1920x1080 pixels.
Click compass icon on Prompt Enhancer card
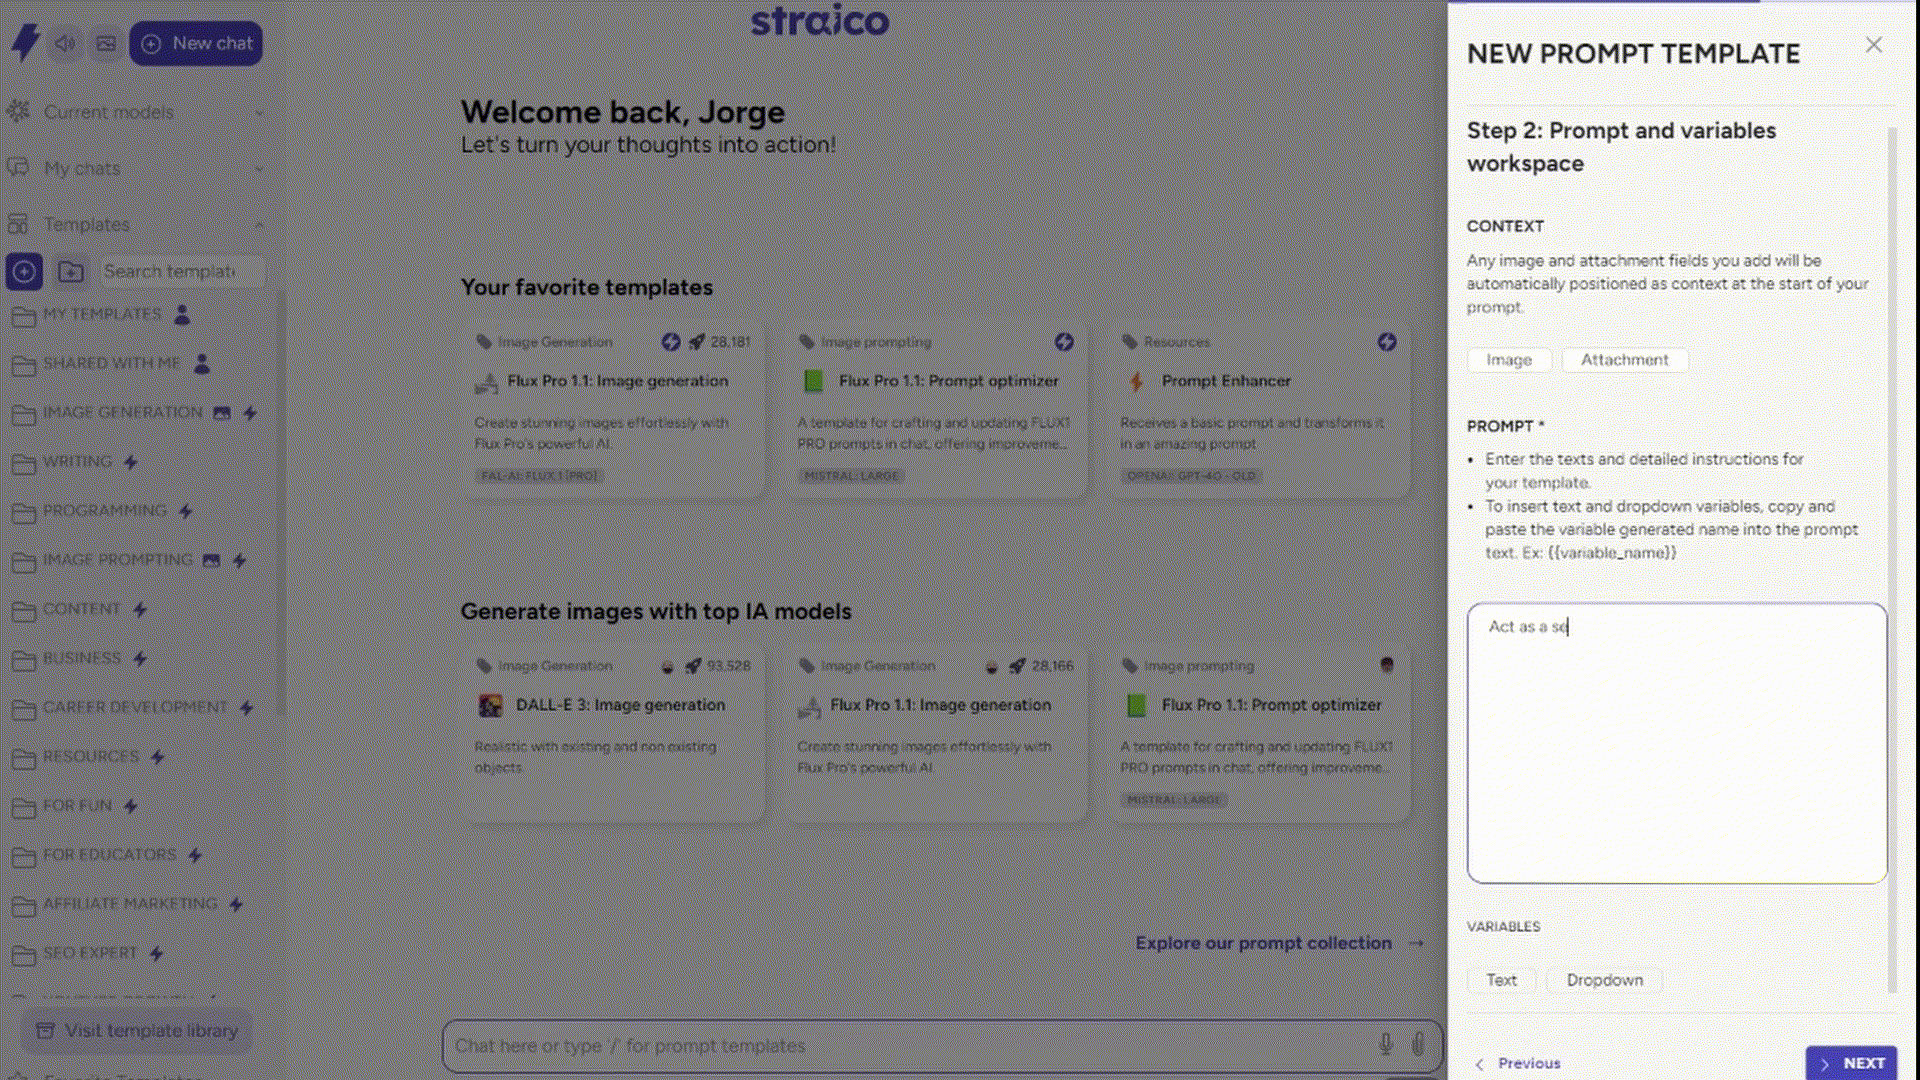tap(1387, 342)
